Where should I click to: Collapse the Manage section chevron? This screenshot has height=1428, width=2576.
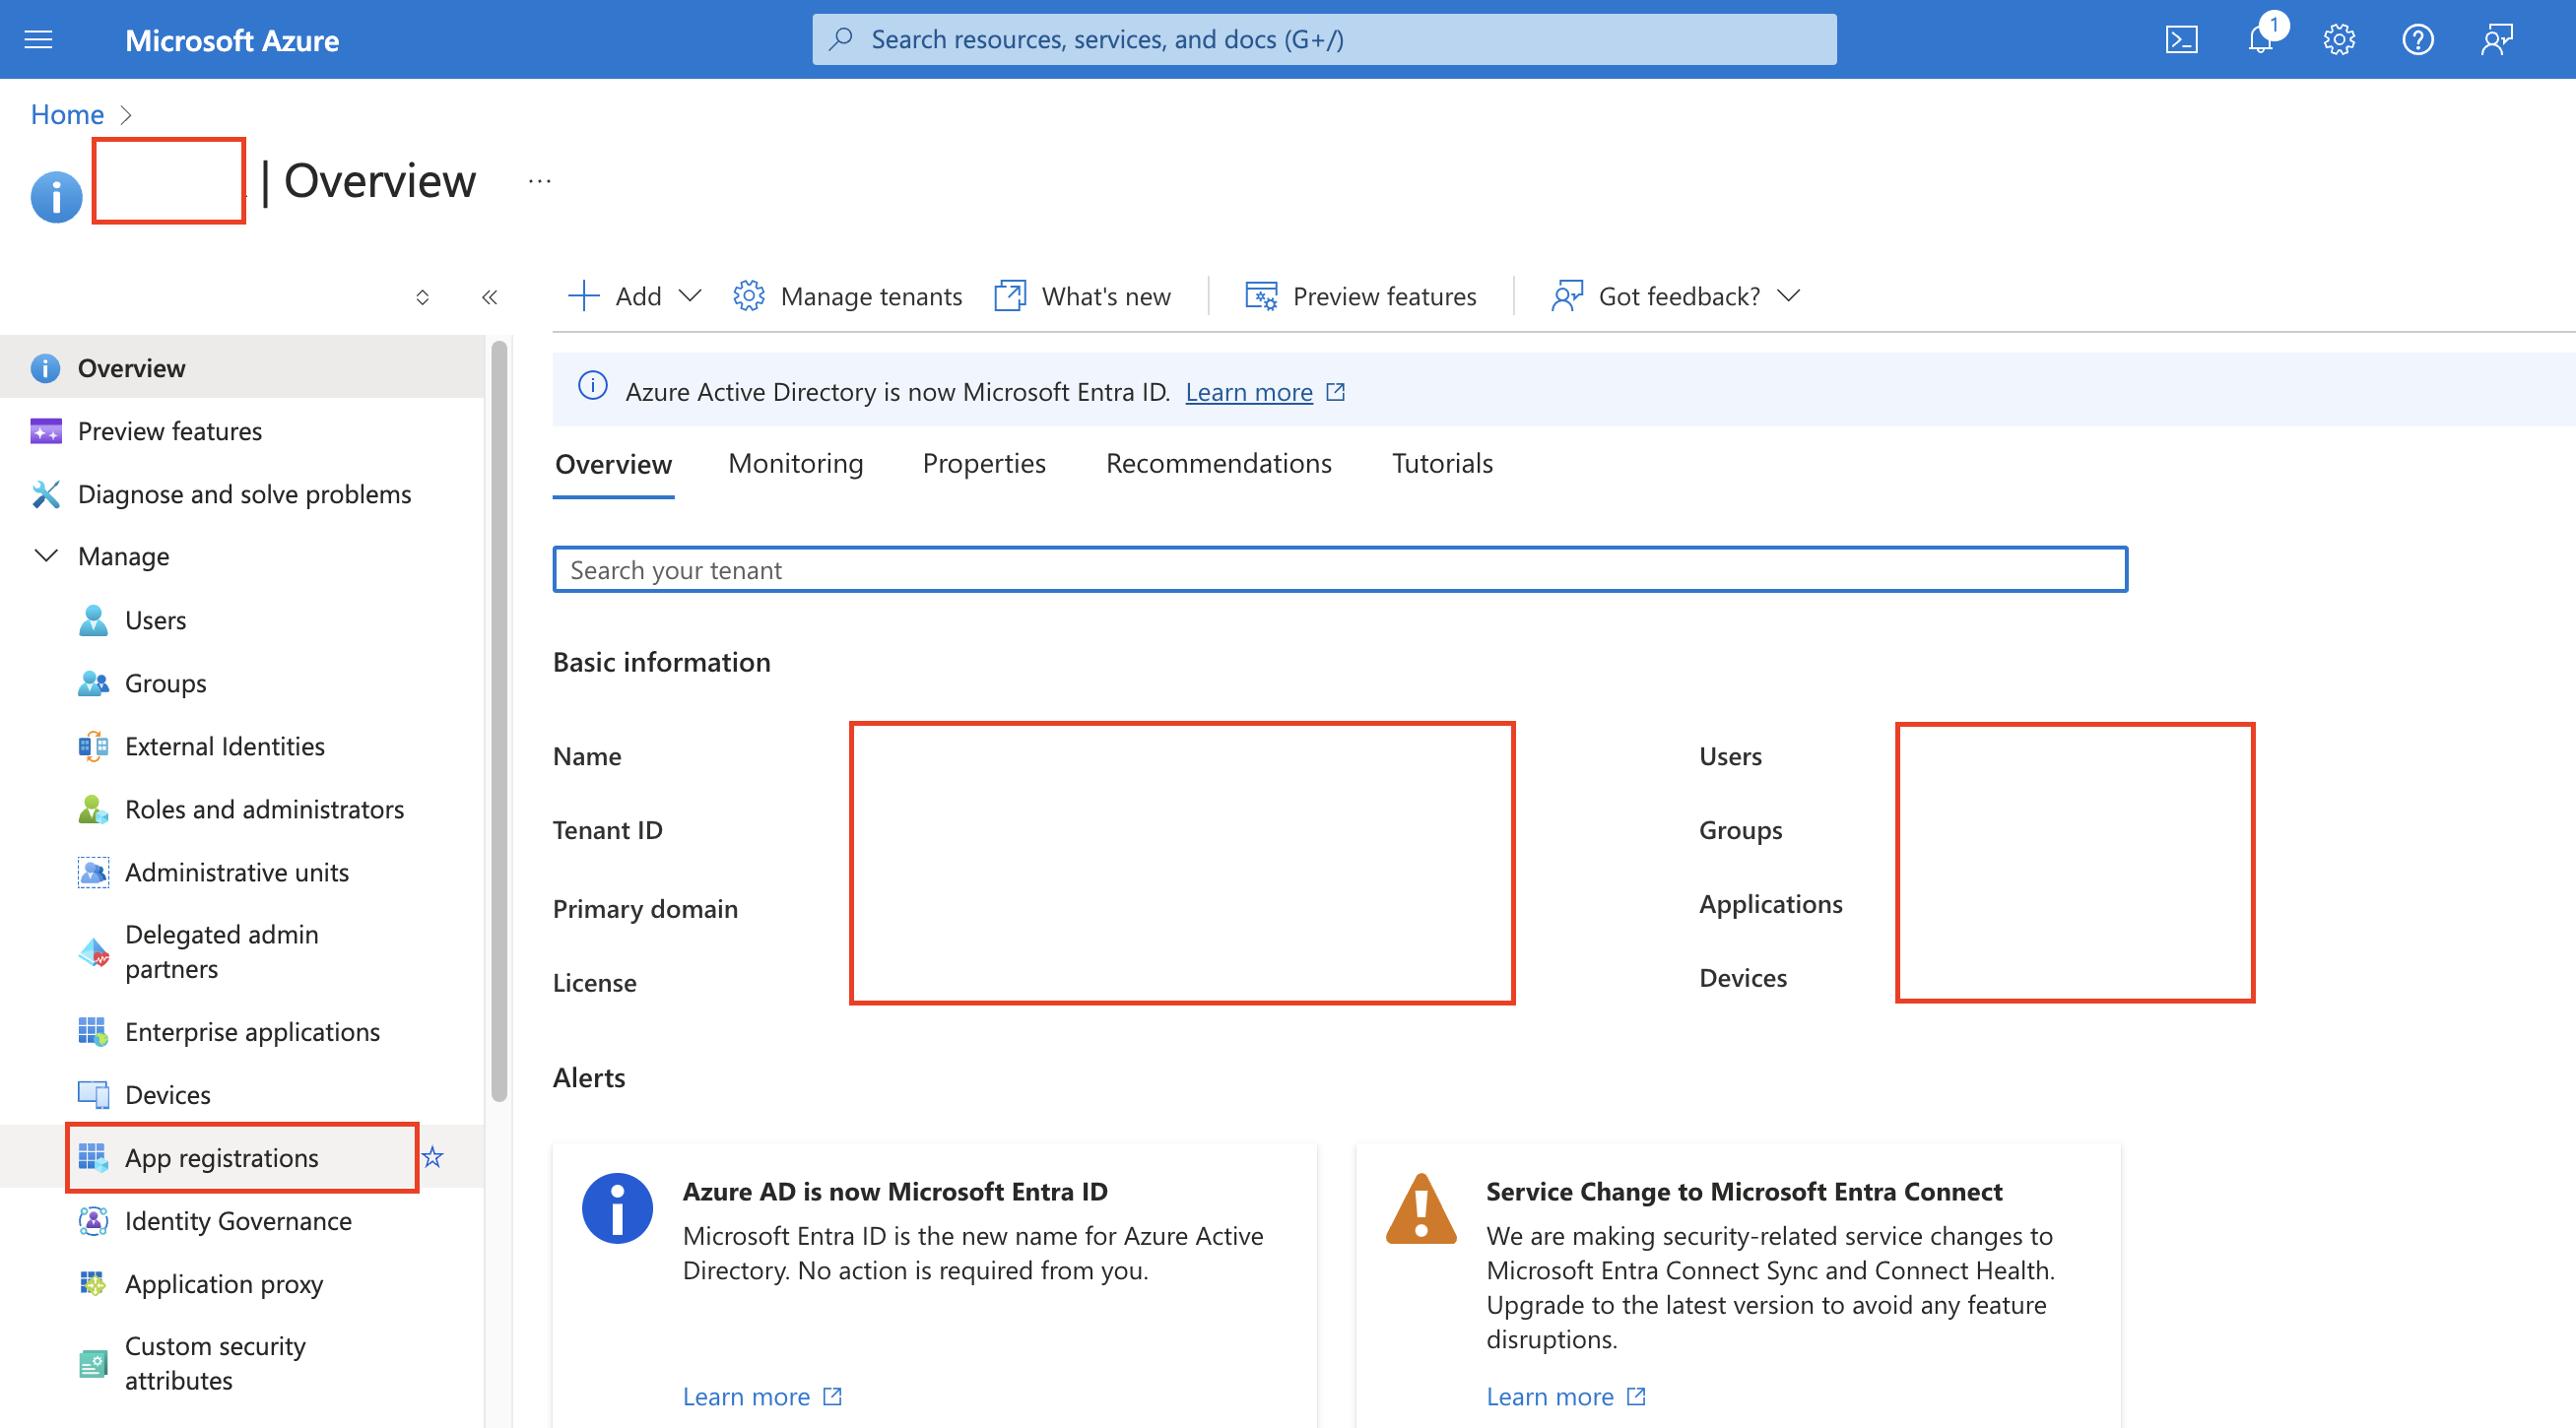tap(46, 555)
